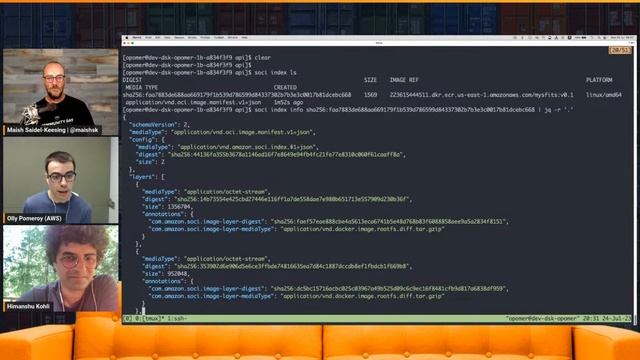Click the DIGEST column header

132,80
